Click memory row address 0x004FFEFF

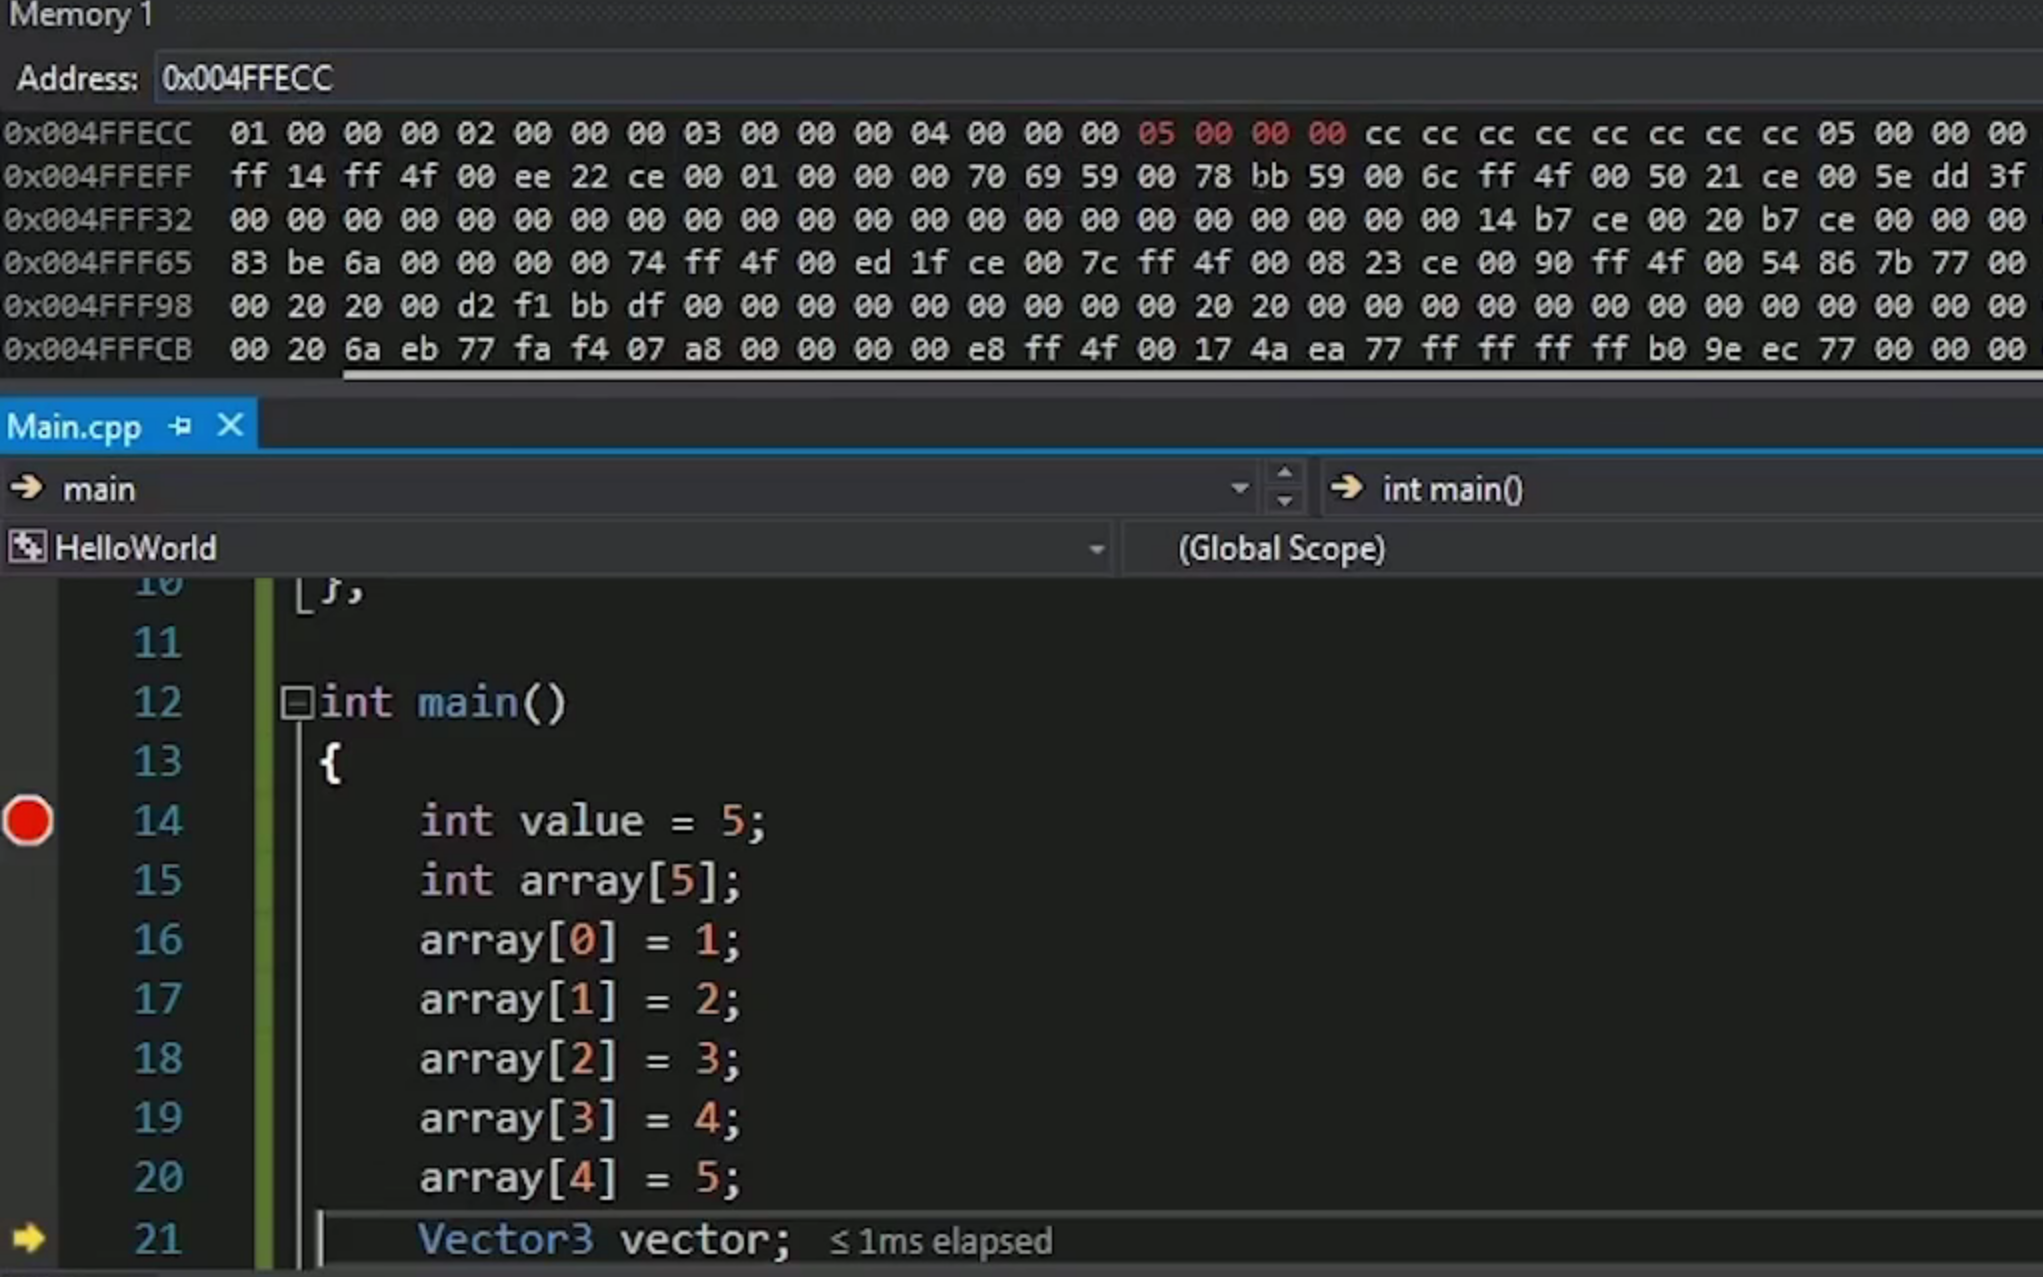(x=98, y=176)
